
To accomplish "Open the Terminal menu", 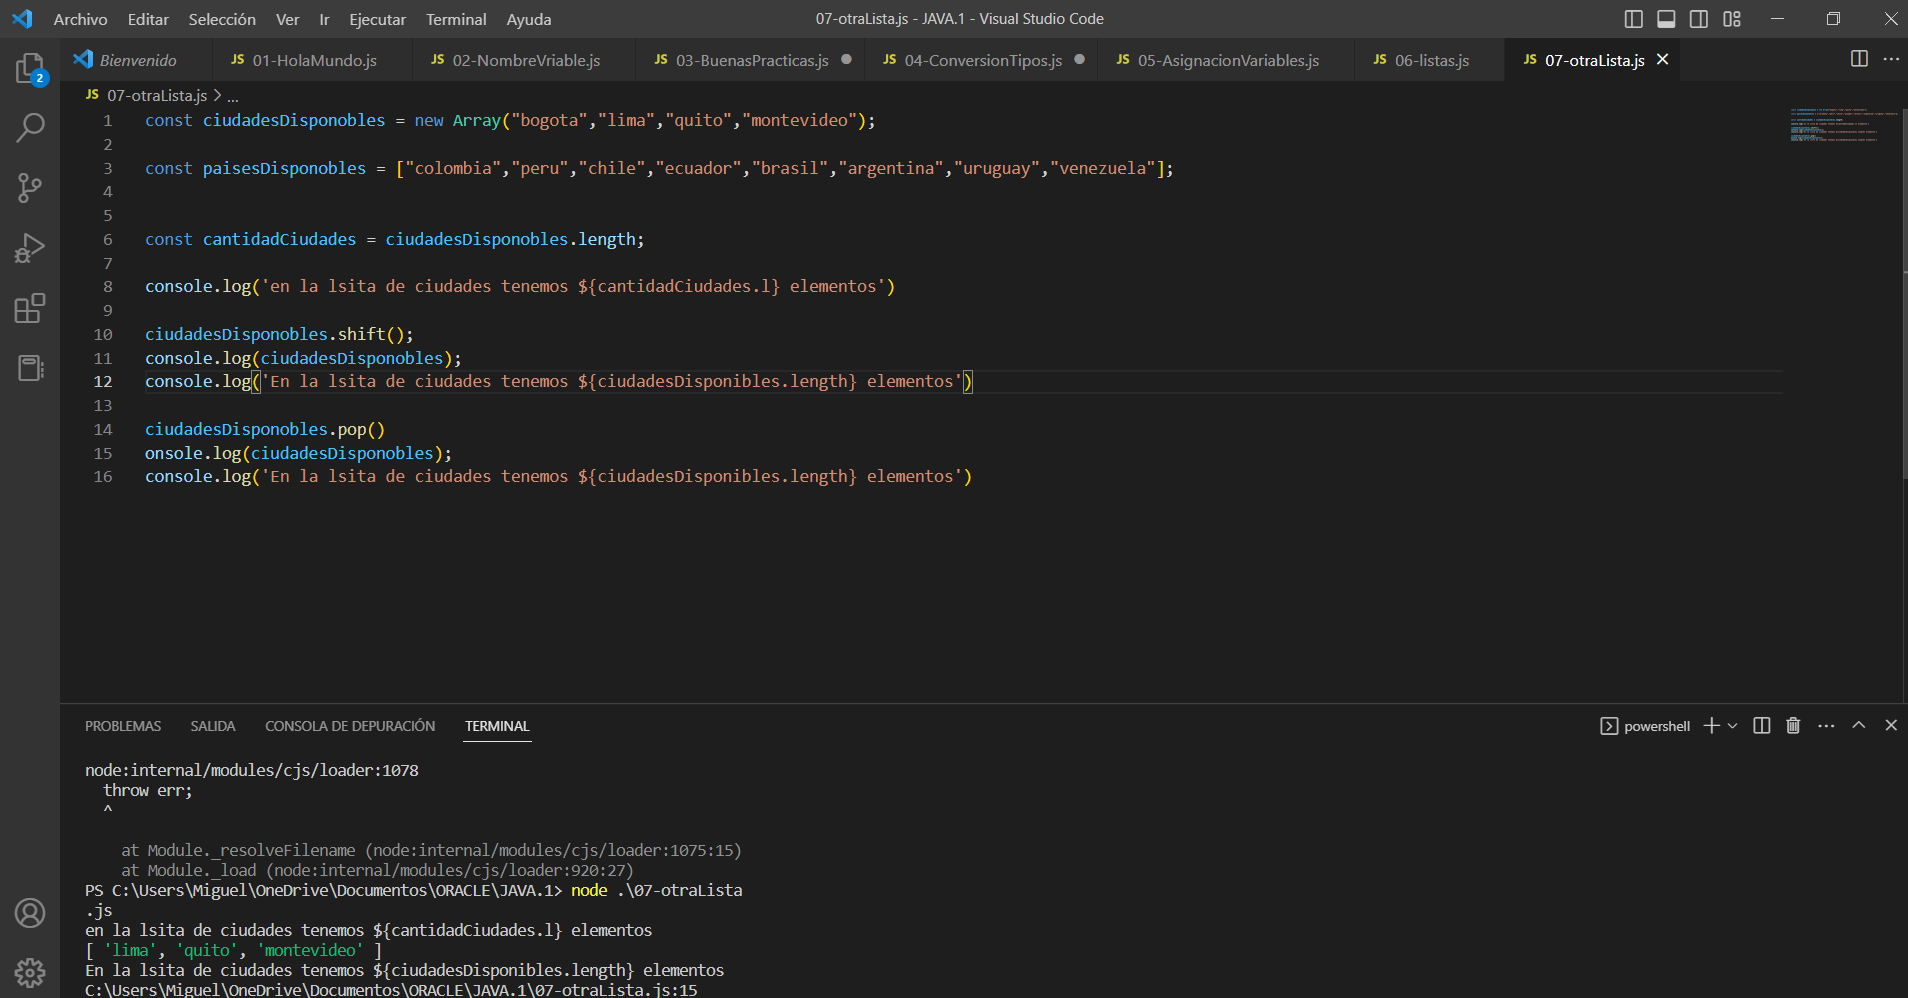I will (456, 19).
